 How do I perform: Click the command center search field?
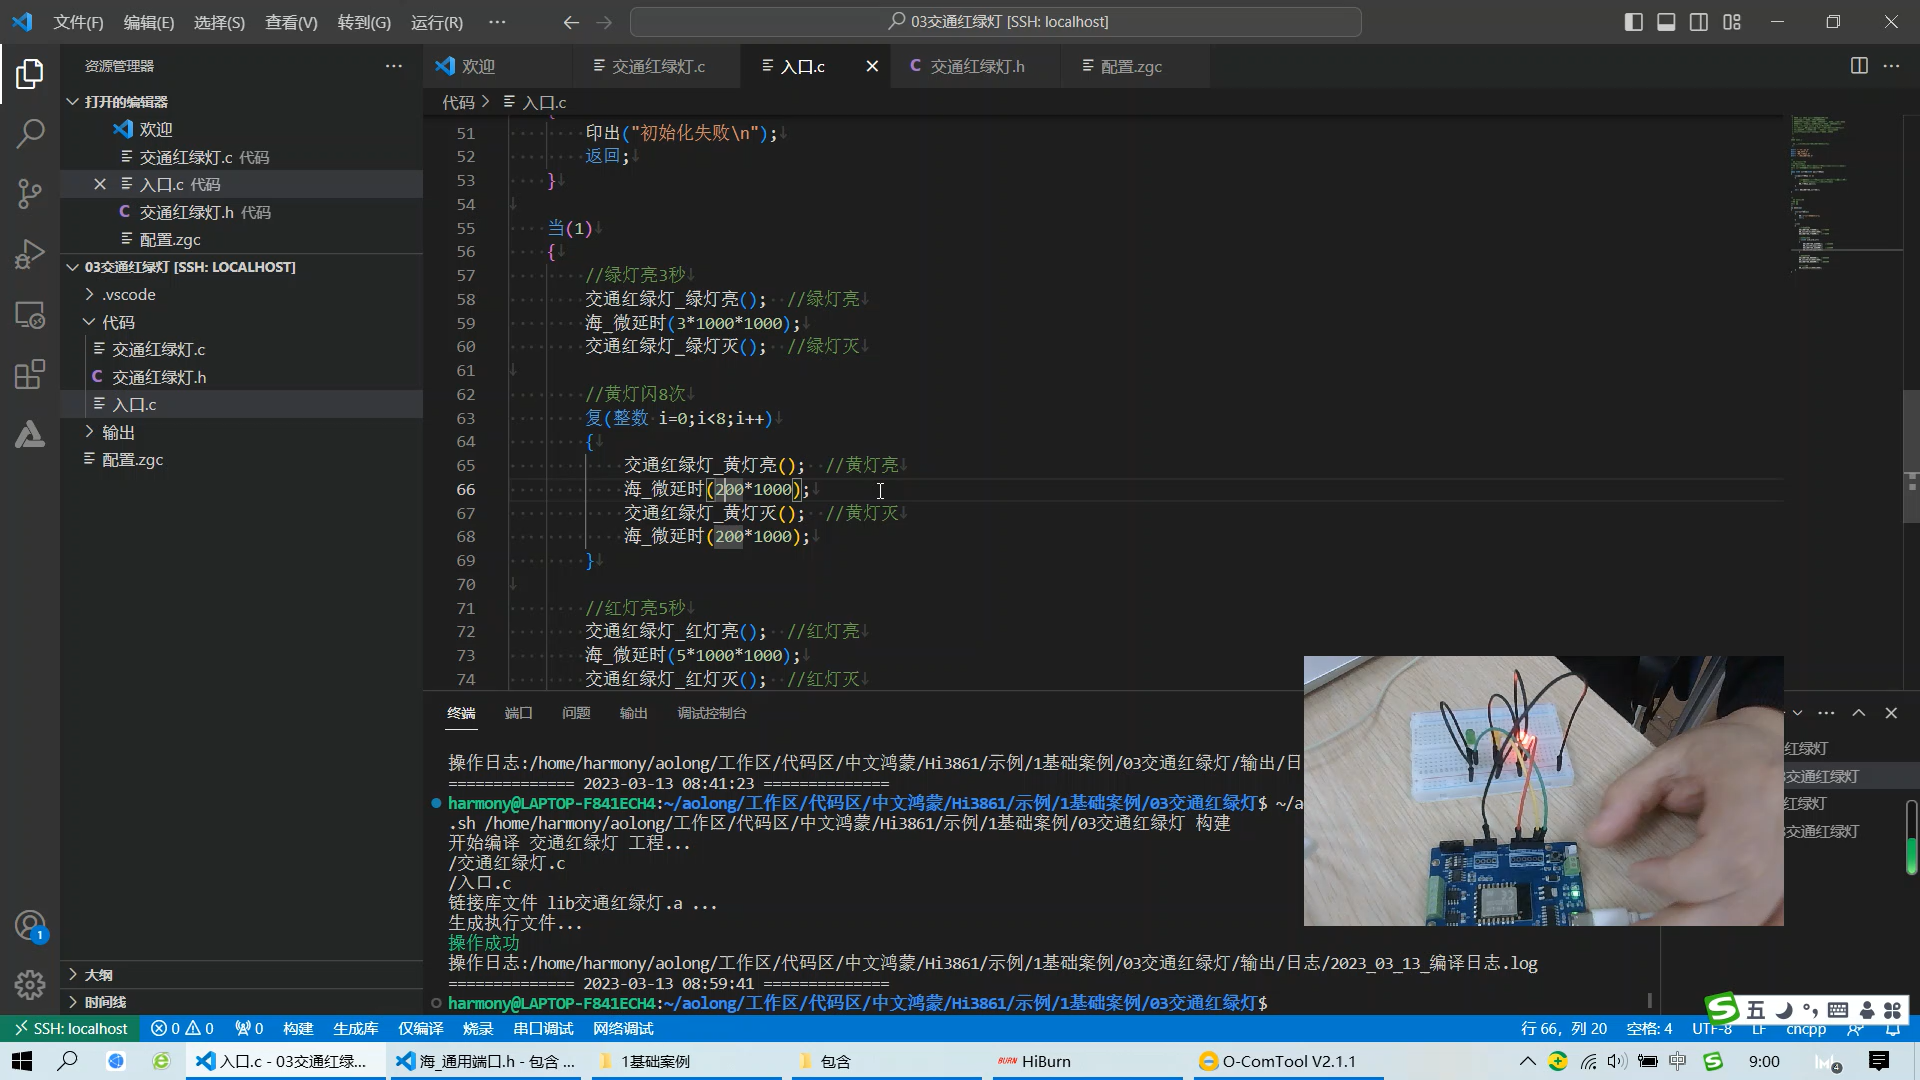coord(996,22)
